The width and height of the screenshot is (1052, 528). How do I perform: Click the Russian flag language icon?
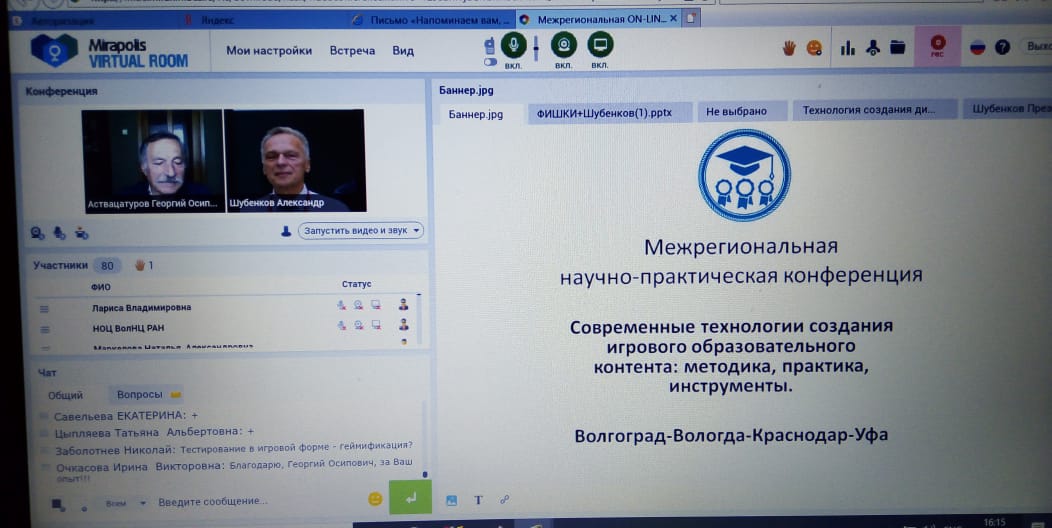(x=977, y=47)
